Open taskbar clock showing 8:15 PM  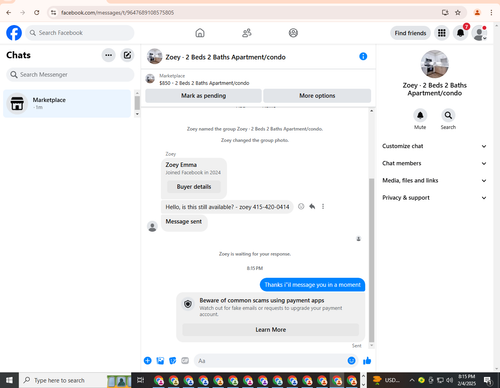click(x=467, y=380)
